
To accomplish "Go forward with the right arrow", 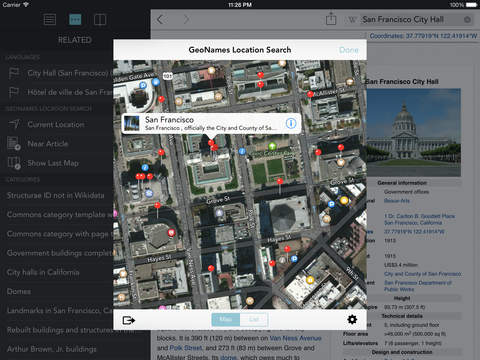I will pos(186,20).
